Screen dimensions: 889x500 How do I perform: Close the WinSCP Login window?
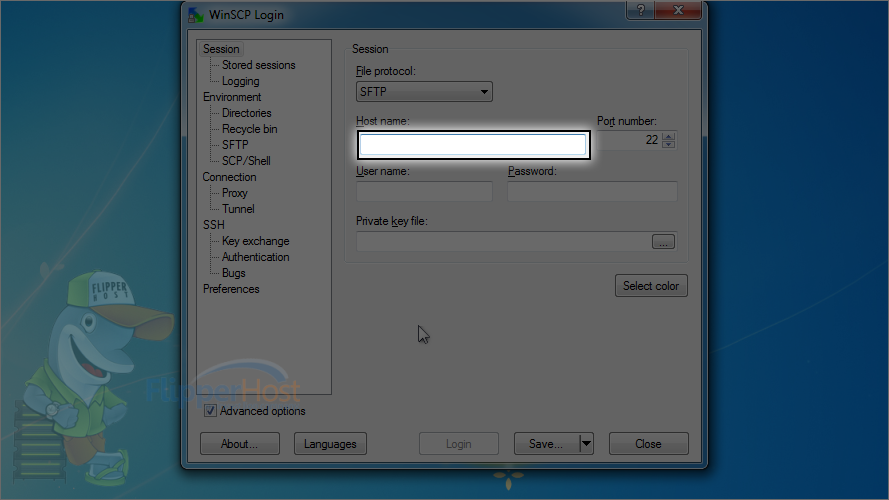point(678,10)
